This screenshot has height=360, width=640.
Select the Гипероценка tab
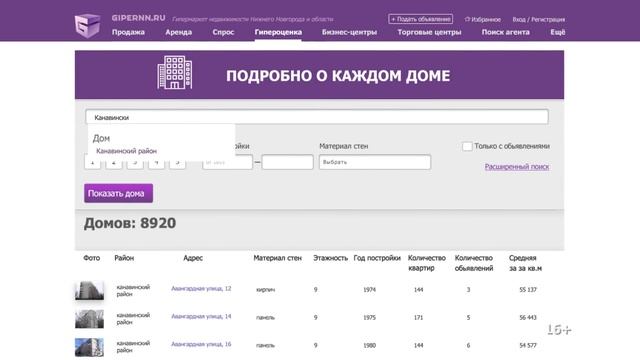coord(278,32)
